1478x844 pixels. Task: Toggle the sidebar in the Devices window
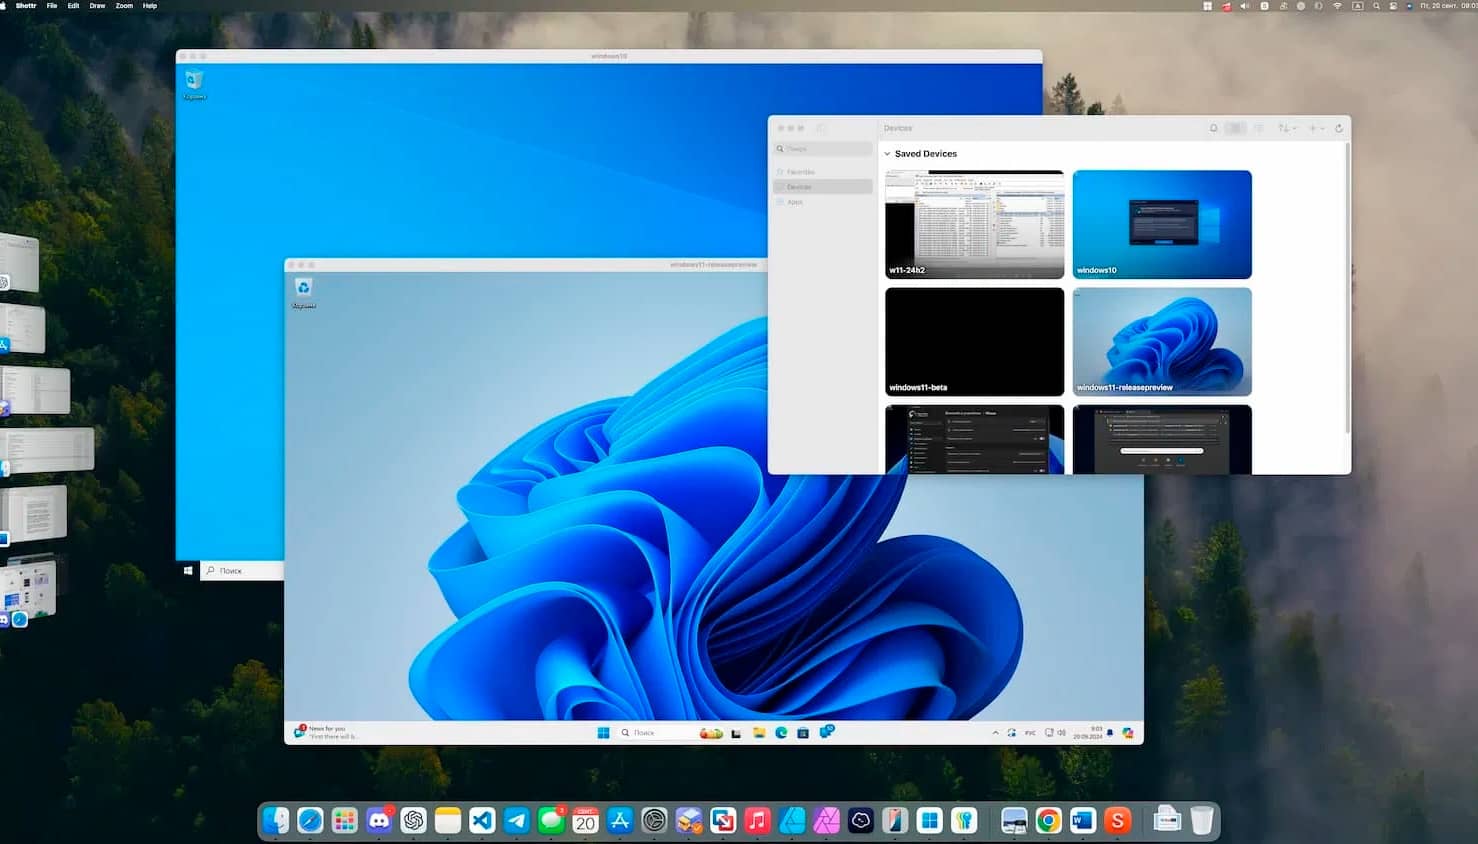click(821, 128)
